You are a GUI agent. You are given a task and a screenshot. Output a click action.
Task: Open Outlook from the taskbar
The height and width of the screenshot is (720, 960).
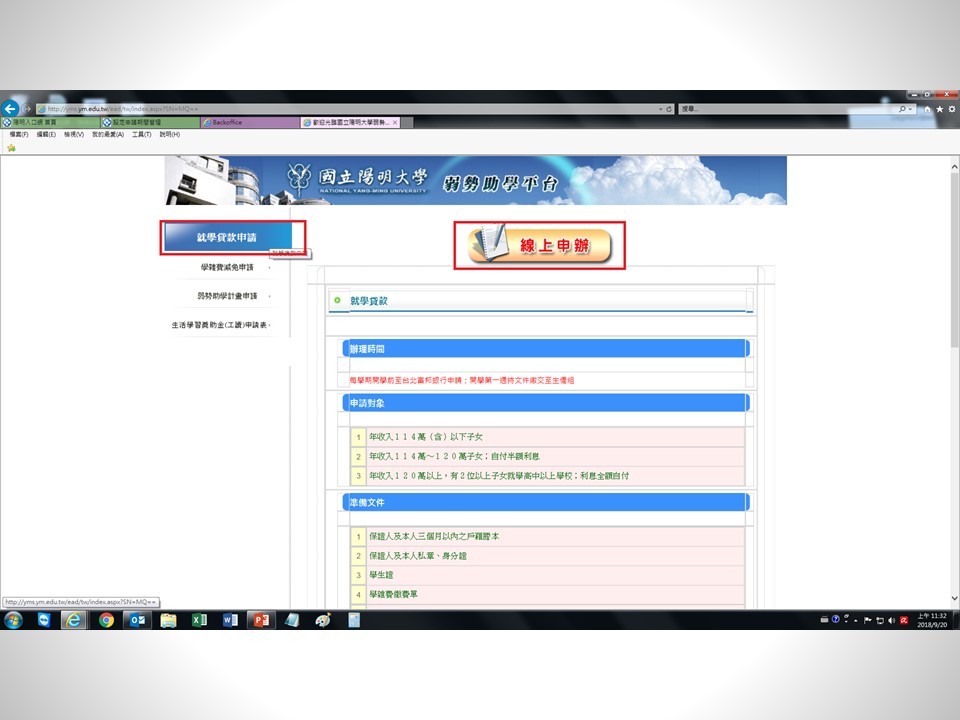tap(137, 620)
